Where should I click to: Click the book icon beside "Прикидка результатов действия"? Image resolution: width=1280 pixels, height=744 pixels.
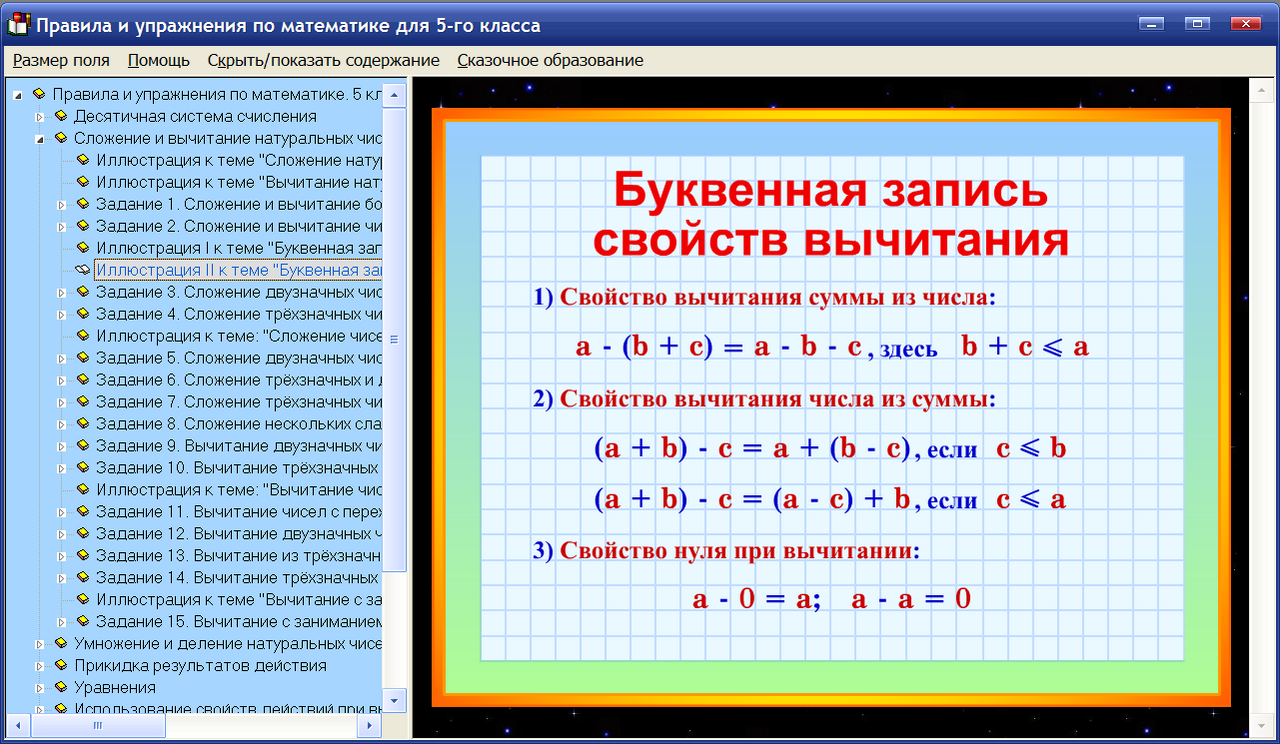coord(62,665)
